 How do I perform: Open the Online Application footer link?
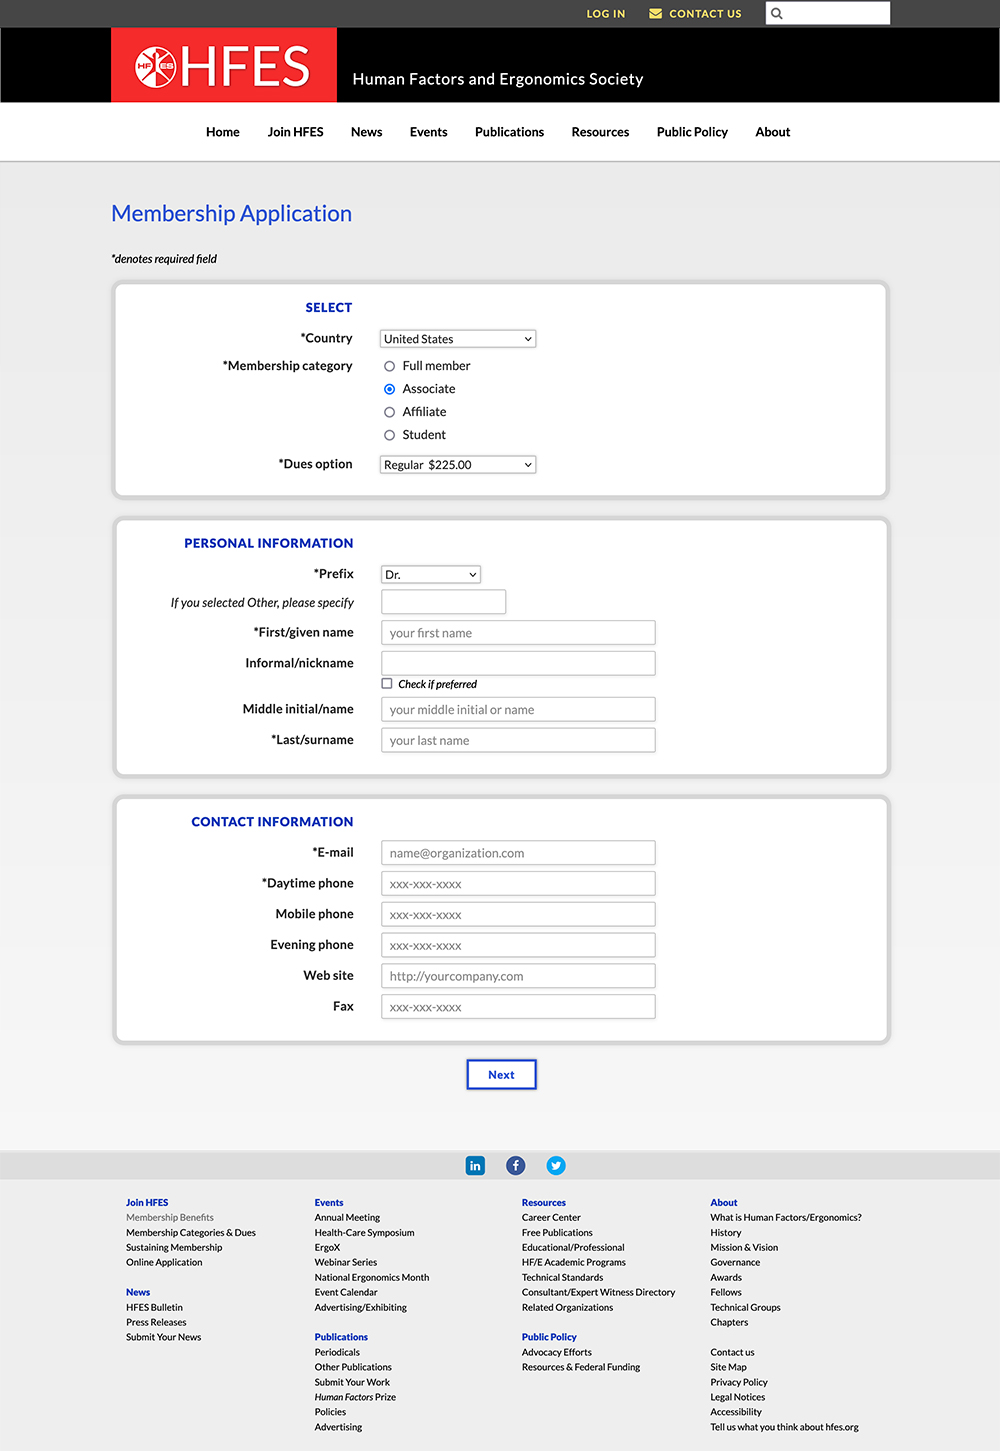164,1262
